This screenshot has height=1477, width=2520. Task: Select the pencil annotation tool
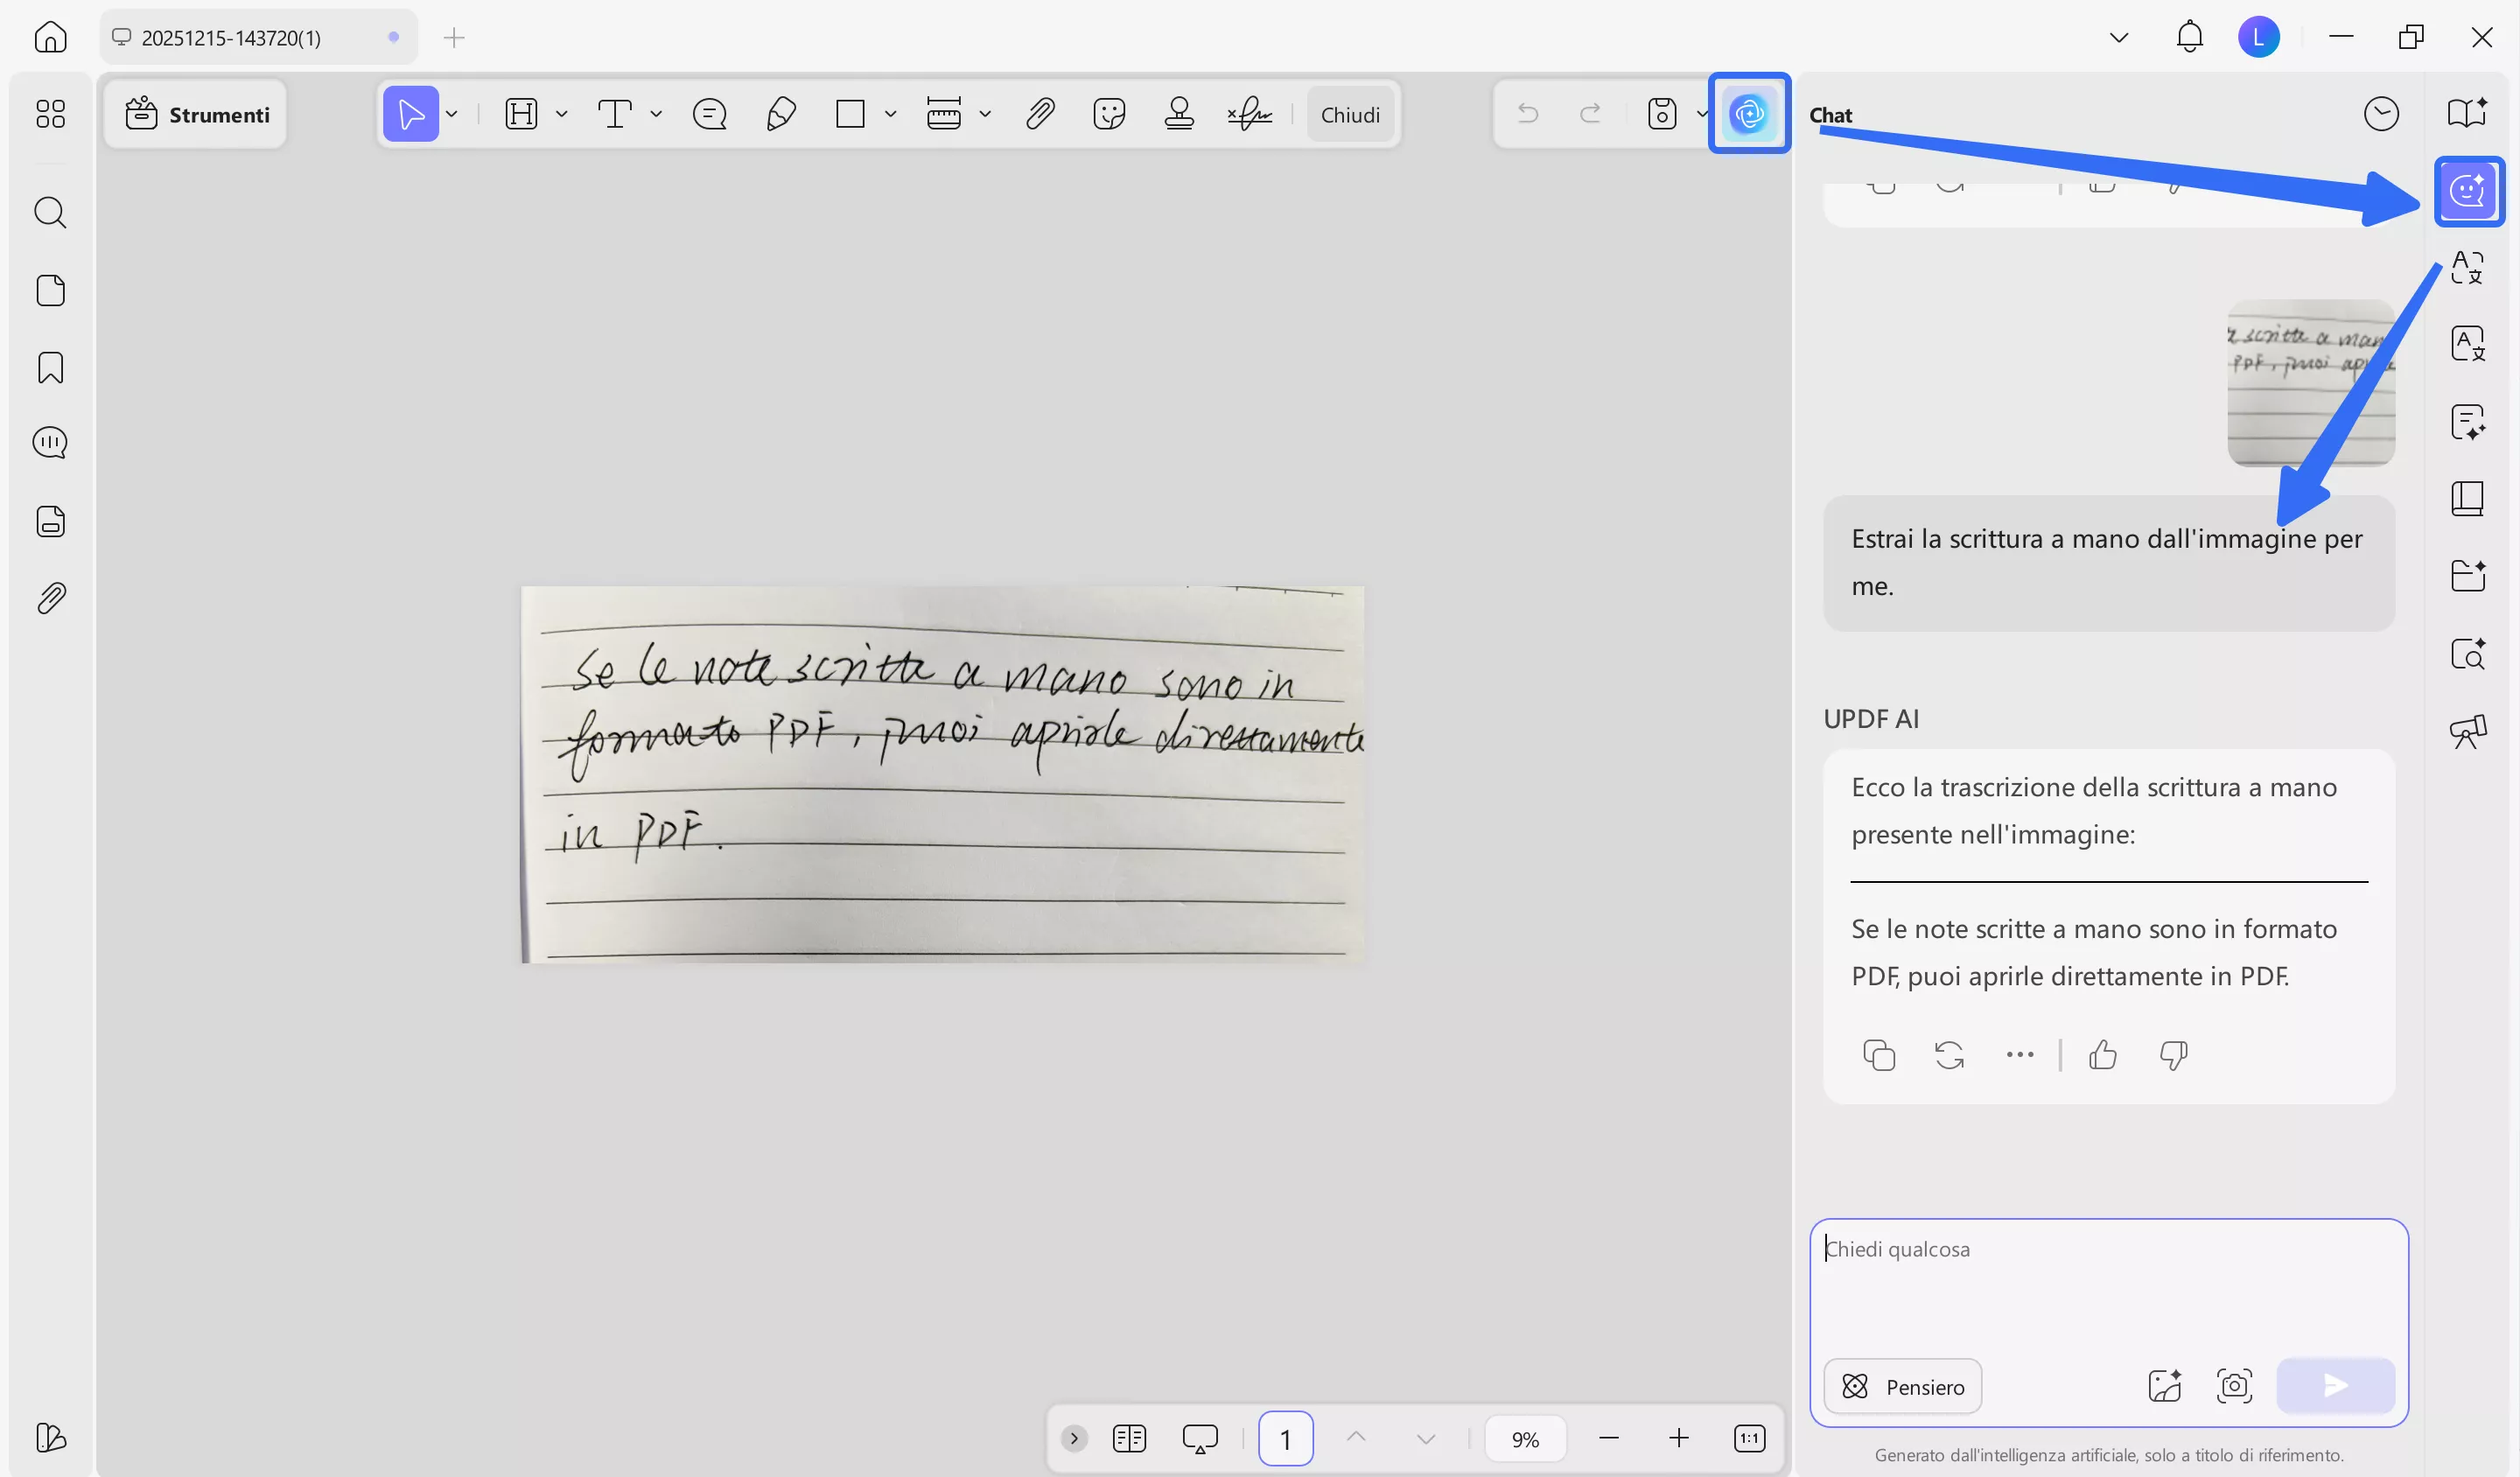783,113
